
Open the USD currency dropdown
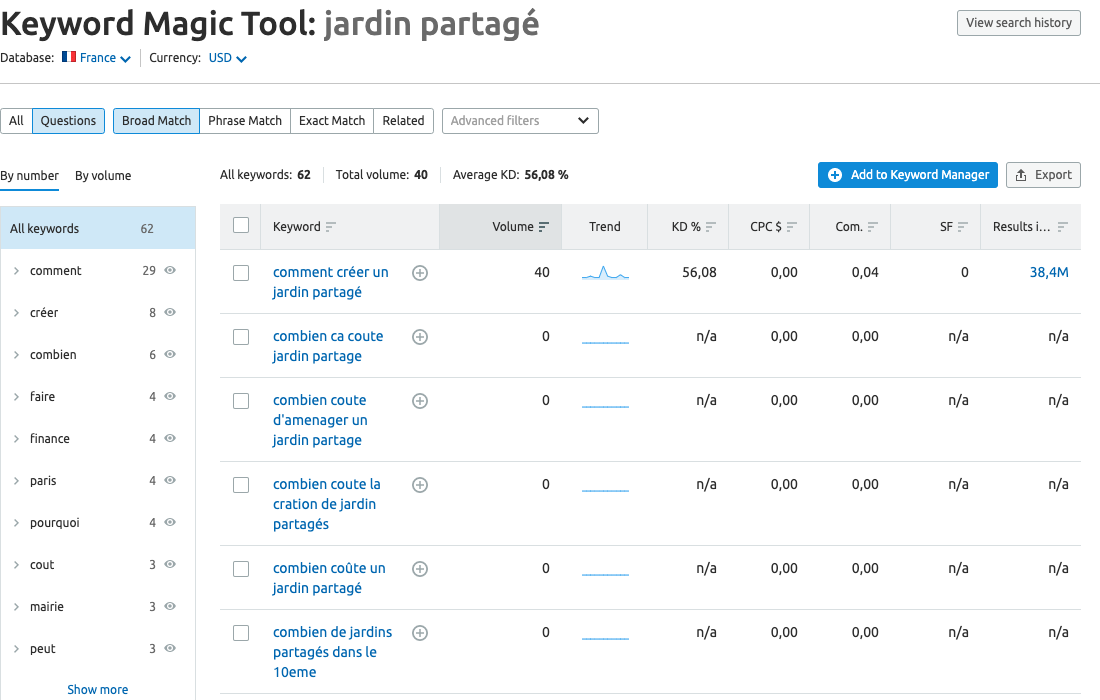click(x=227, y=58)
